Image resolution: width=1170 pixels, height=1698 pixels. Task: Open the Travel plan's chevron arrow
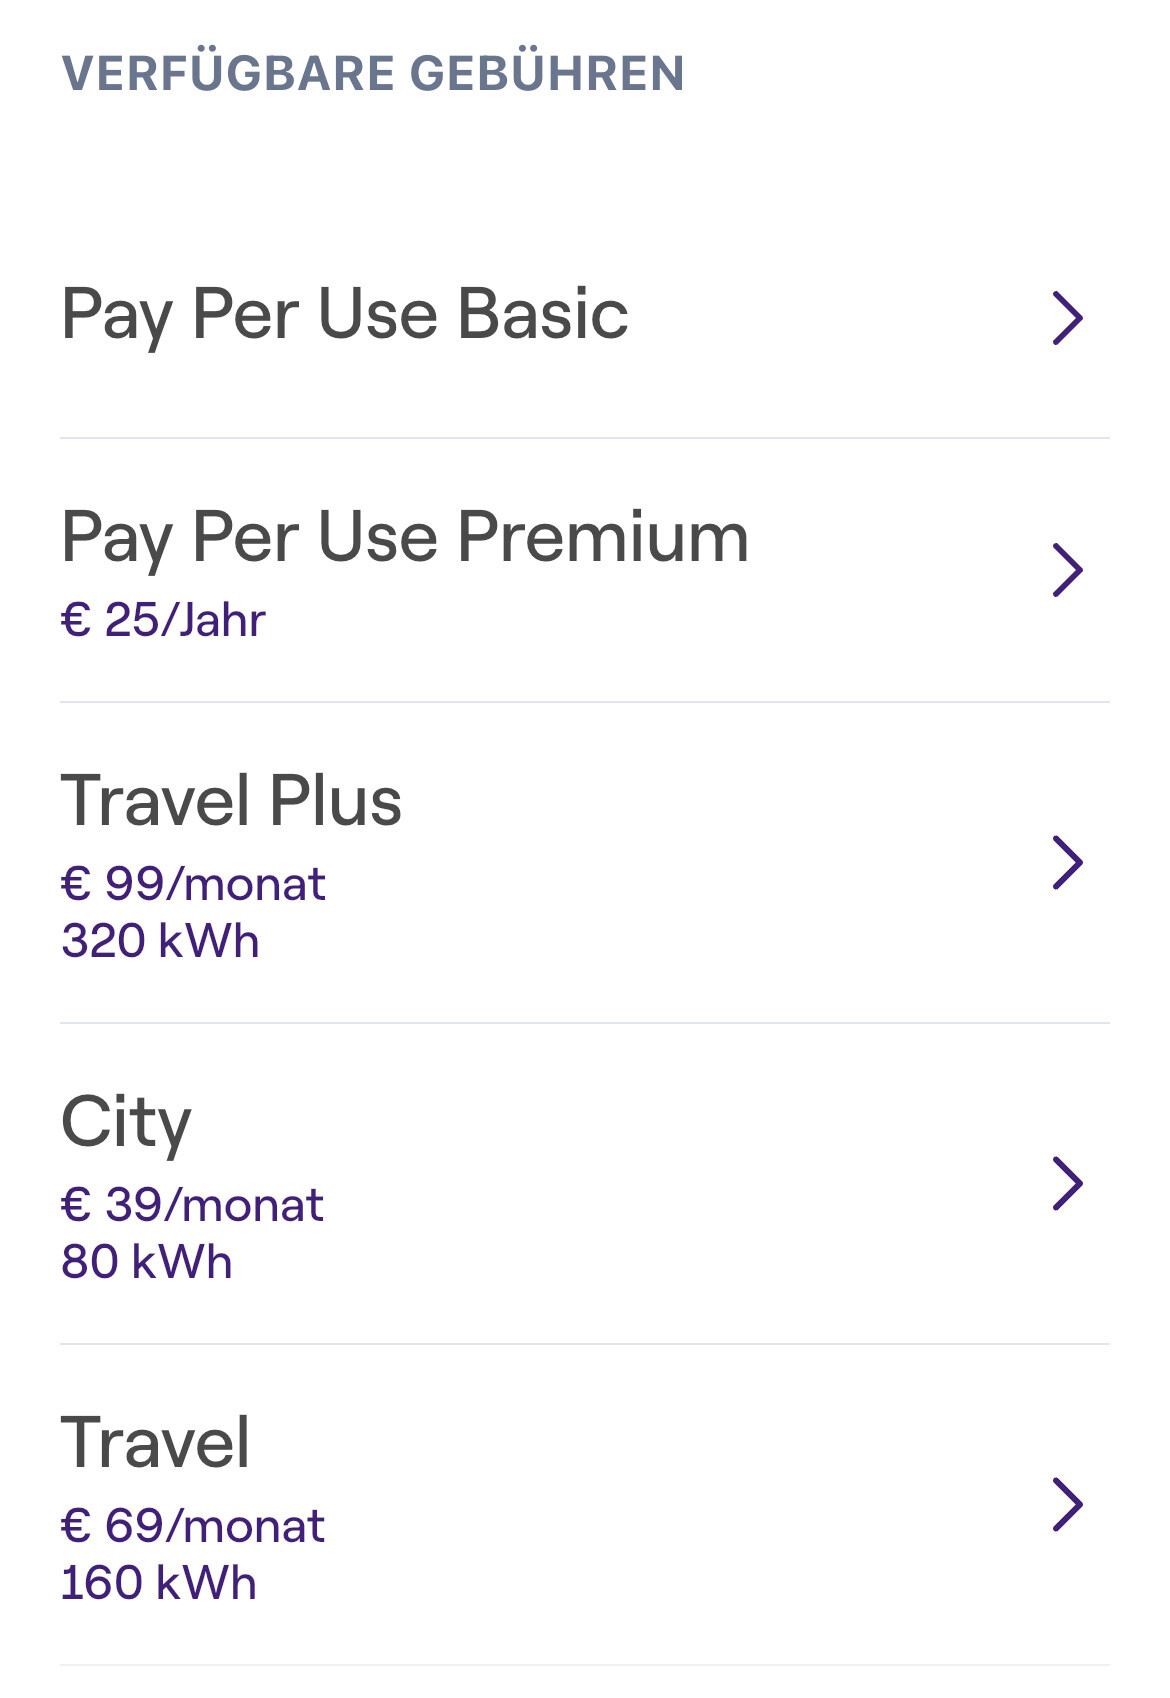(x=1068, y=1504)
